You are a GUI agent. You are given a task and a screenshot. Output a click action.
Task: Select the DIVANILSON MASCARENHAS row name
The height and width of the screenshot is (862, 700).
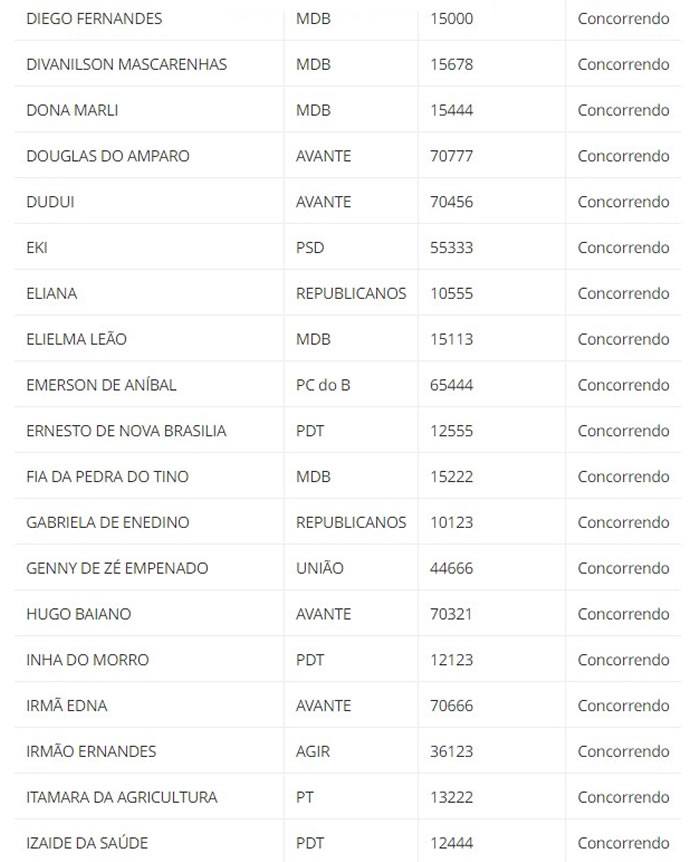pyautogui.click(x=126, y=65)
